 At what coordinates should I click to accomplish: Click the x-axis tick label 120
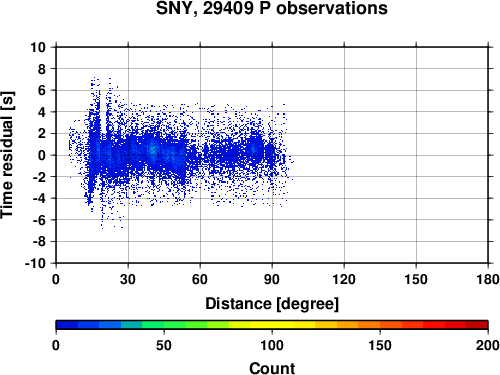click(344, 279)
